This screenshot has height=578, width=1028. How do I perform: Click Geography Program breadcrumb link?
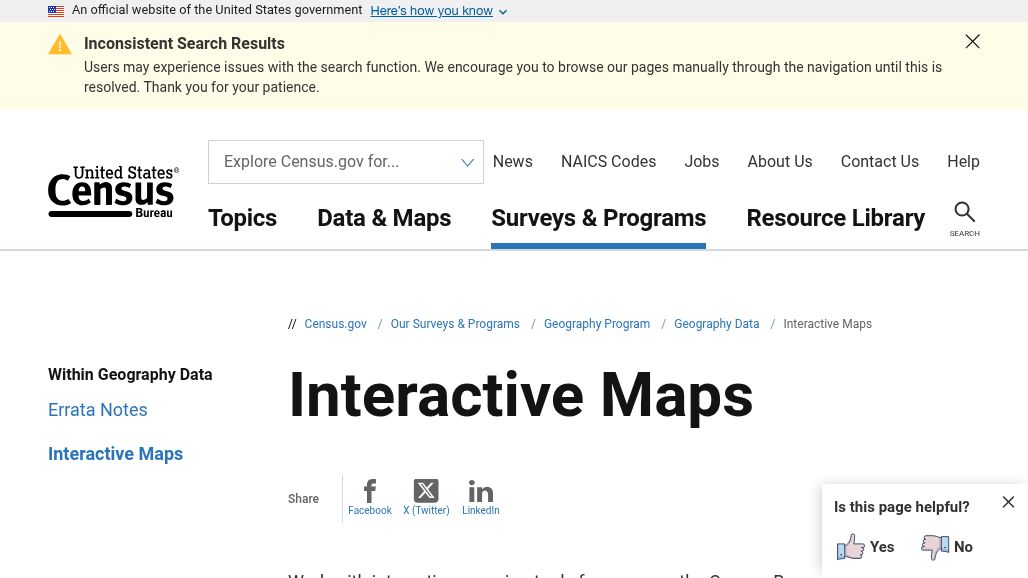point(597,324)
